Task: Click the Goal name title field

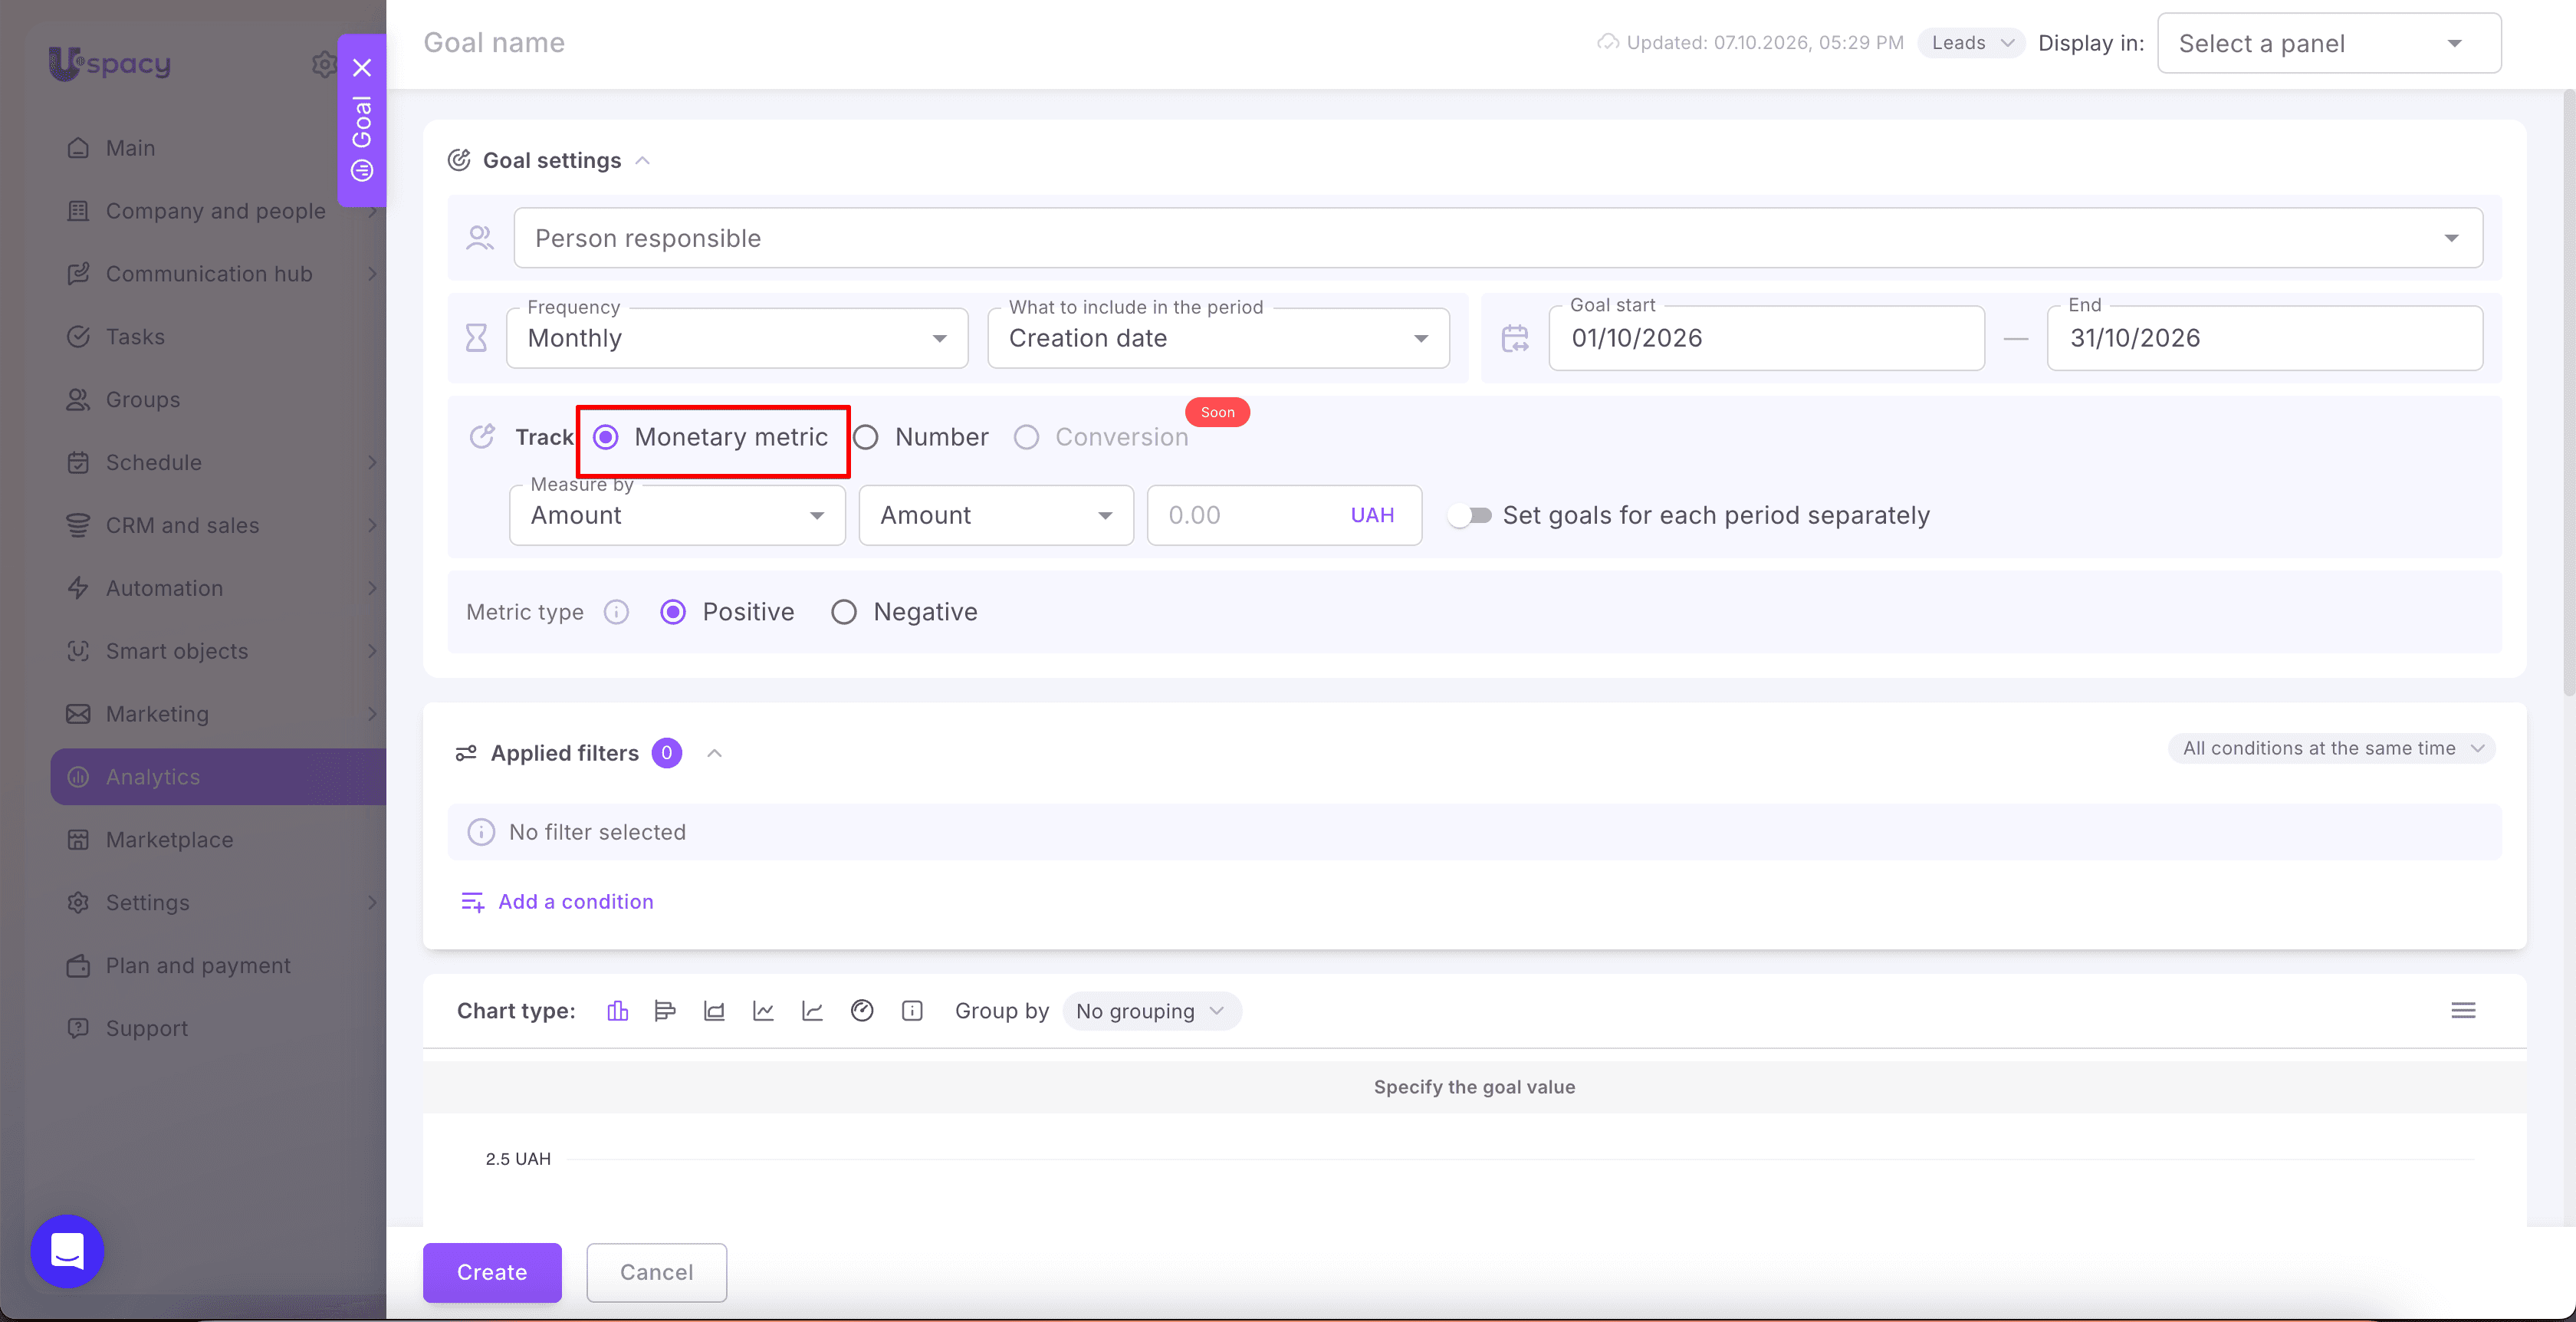Action: tap(494, 43)
